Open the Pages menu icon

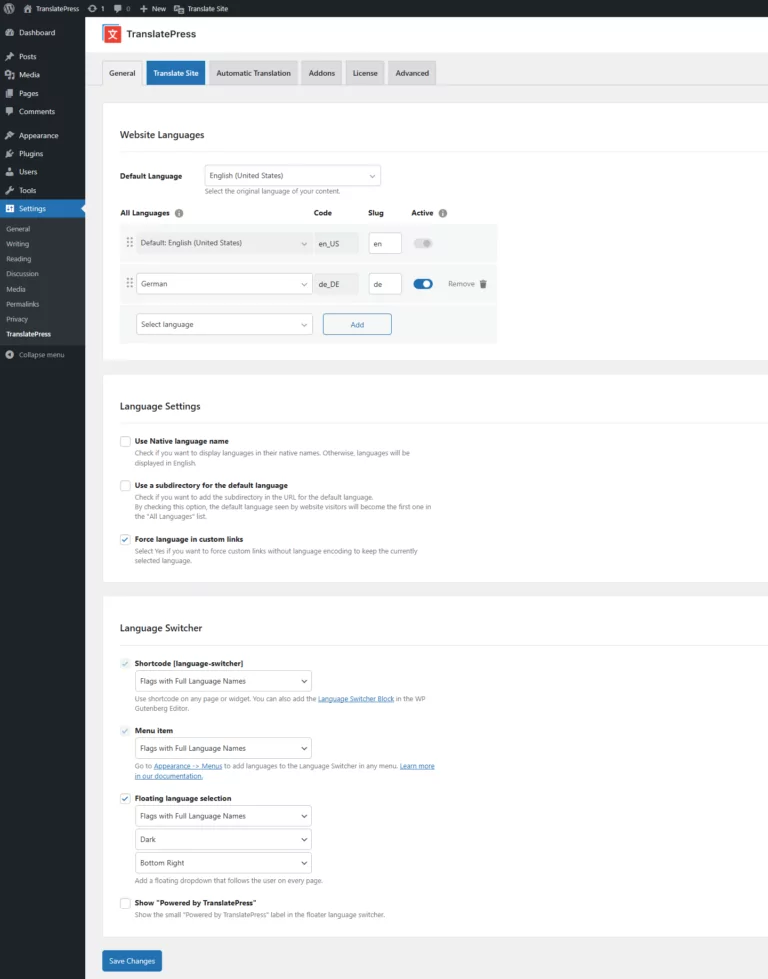click(9, 93)
